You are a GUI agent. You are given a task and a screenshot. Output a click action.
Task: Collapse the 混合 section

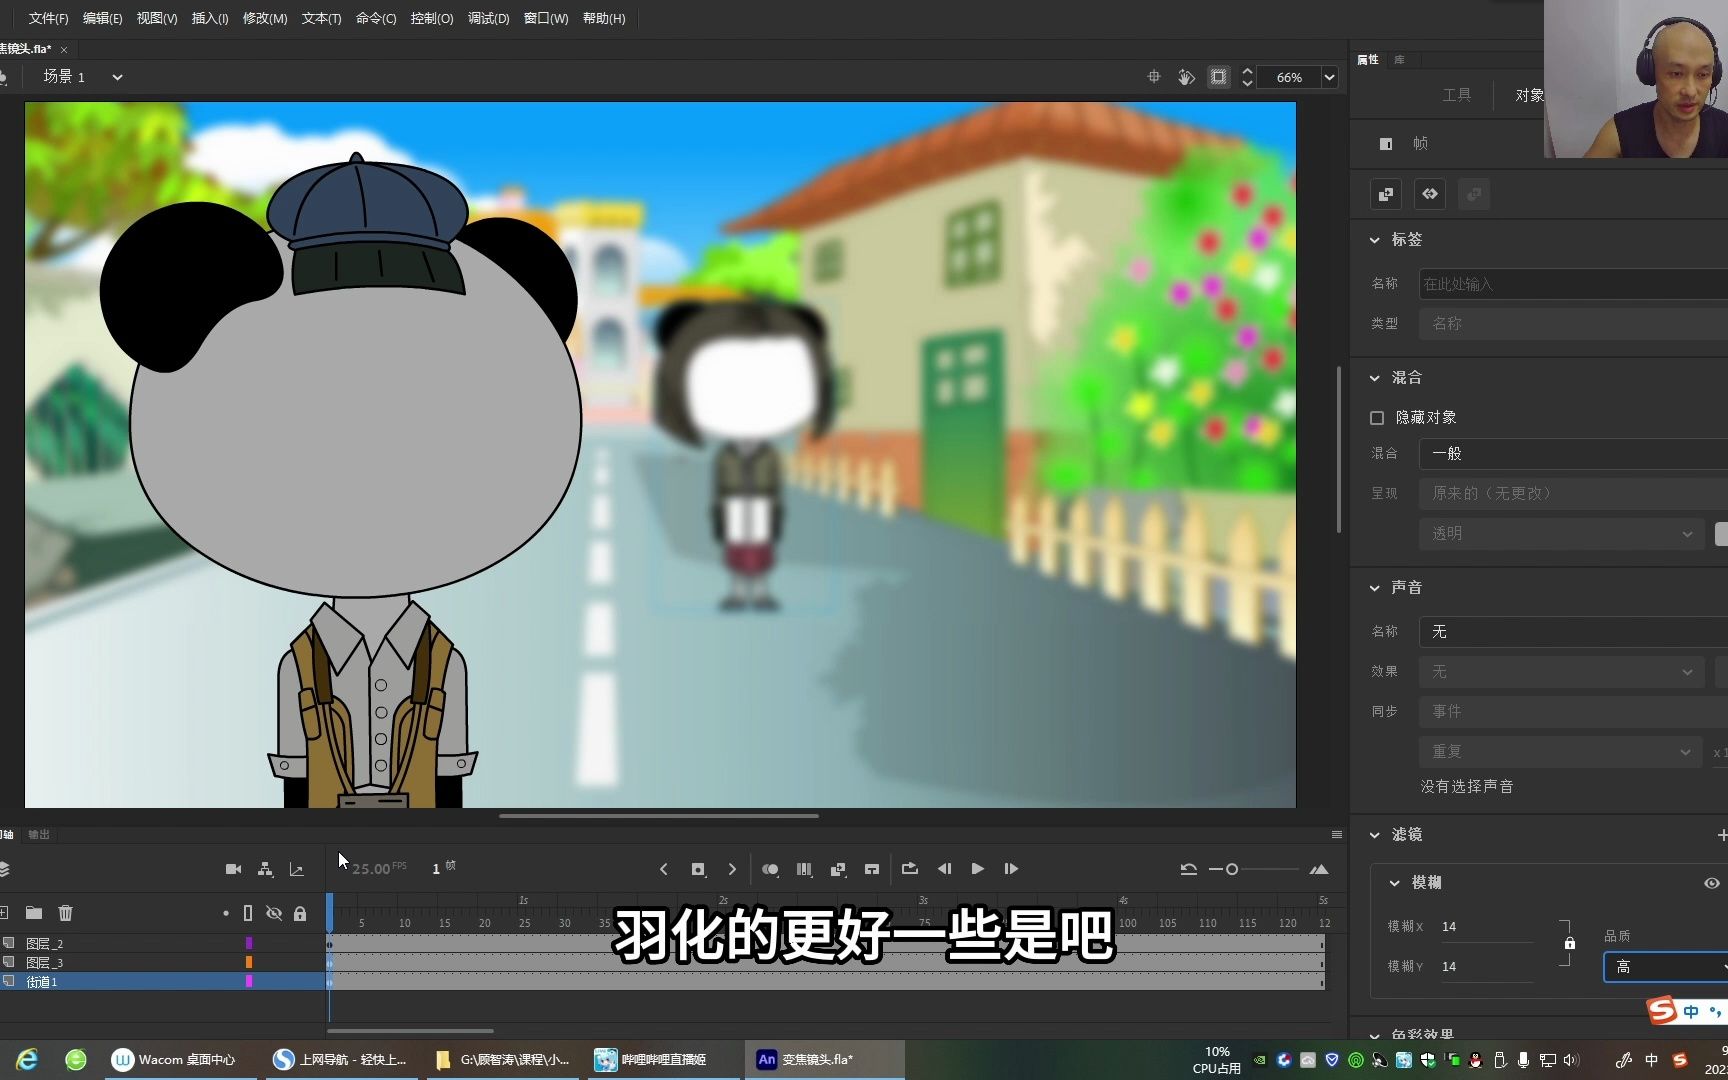click(x=1375, y=378)
